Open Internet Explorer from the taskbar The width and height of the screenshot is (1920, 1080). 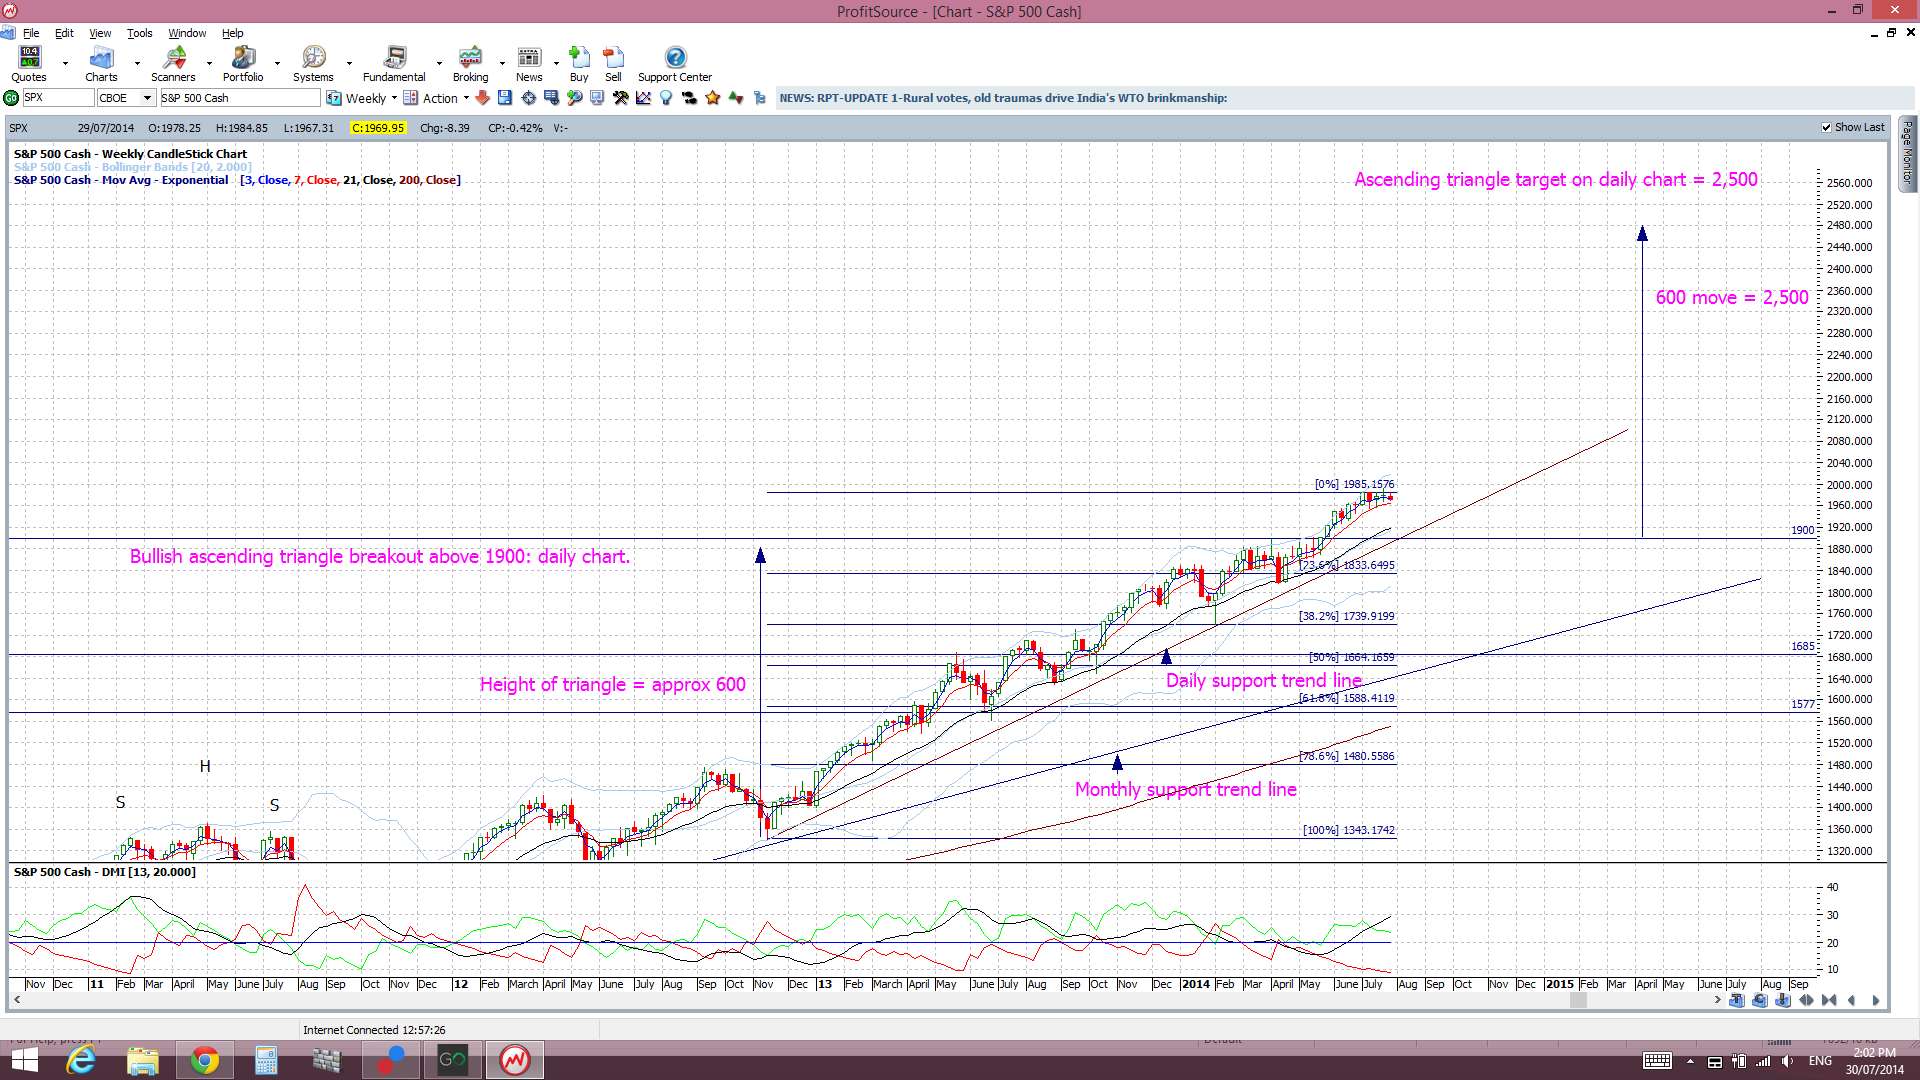(x=80, y=1060)
